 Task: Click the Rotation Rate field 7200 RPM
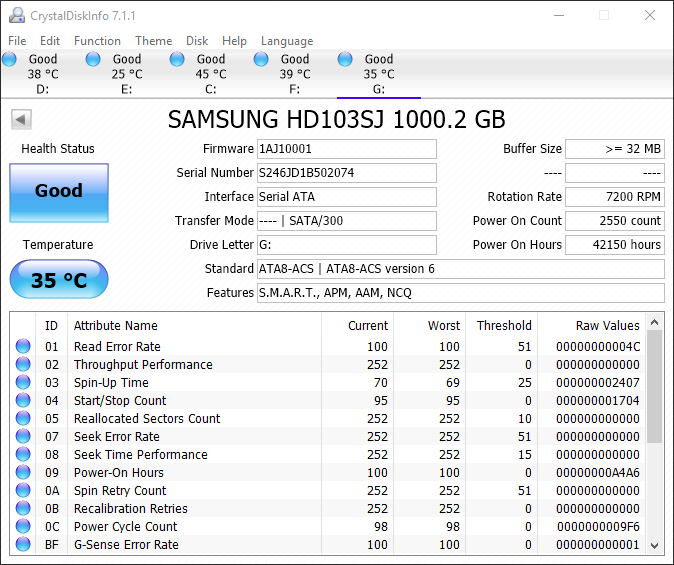click(615, 197)
